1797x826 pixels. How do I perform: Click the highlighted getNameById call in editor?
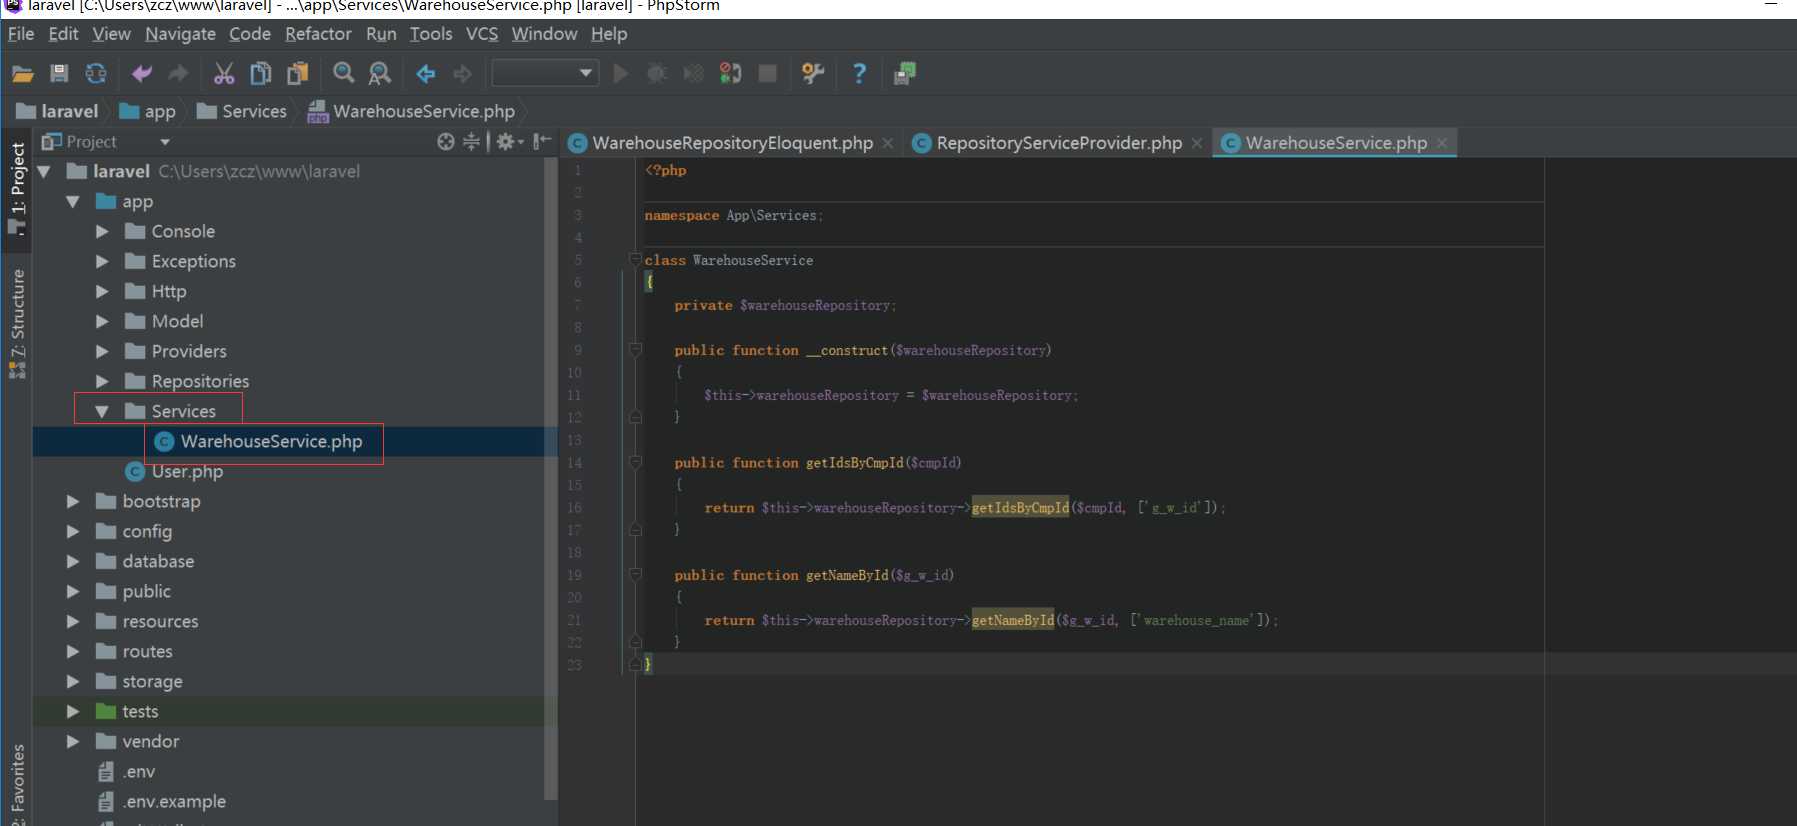(x=1013, y=620)
